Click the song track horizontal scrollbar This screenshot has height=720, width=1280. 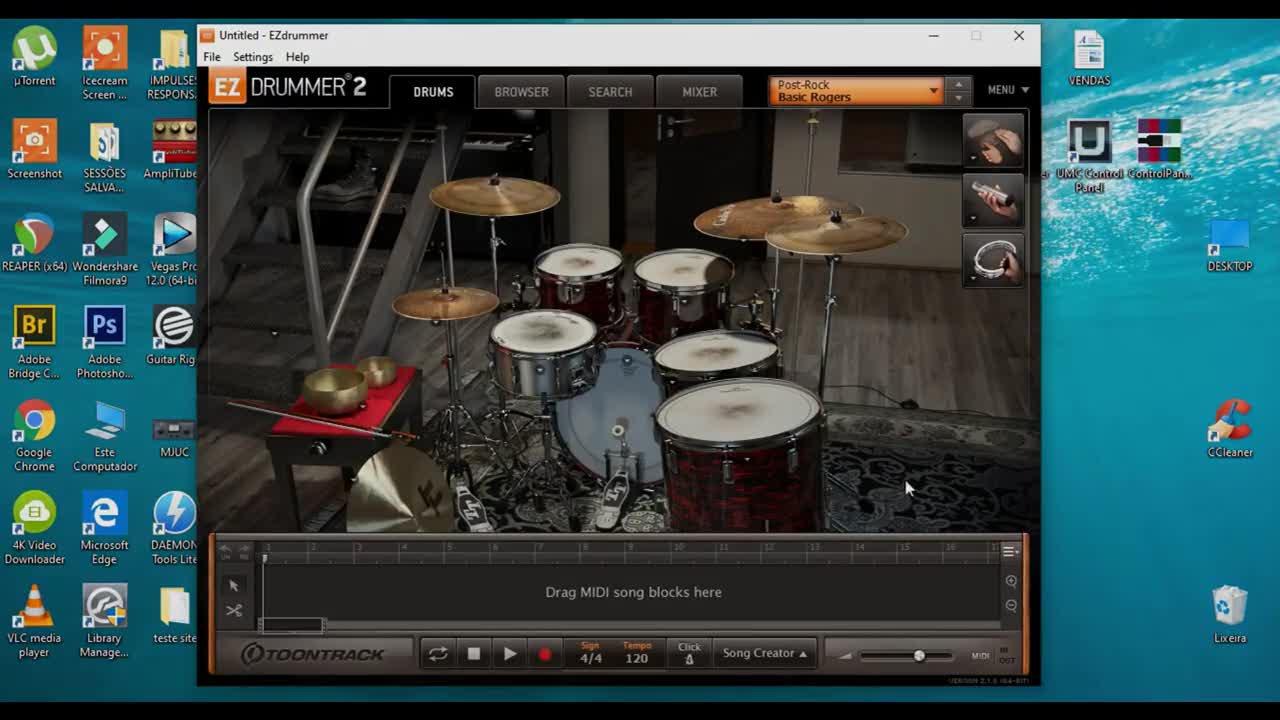coord(292,626)
